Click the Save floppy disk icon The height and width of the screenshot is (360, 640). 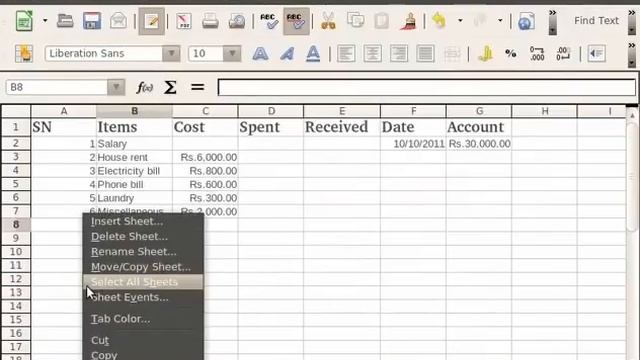click(x=92, y=20)
